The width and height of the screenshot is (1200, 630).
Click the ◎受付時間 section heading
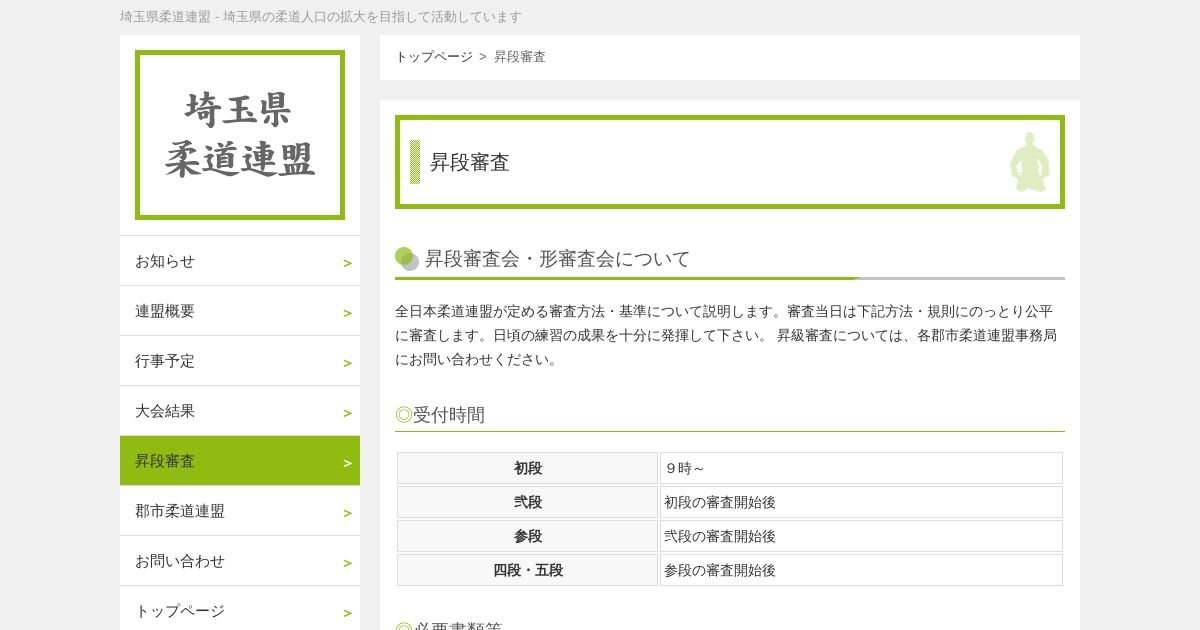click(440, 414)
